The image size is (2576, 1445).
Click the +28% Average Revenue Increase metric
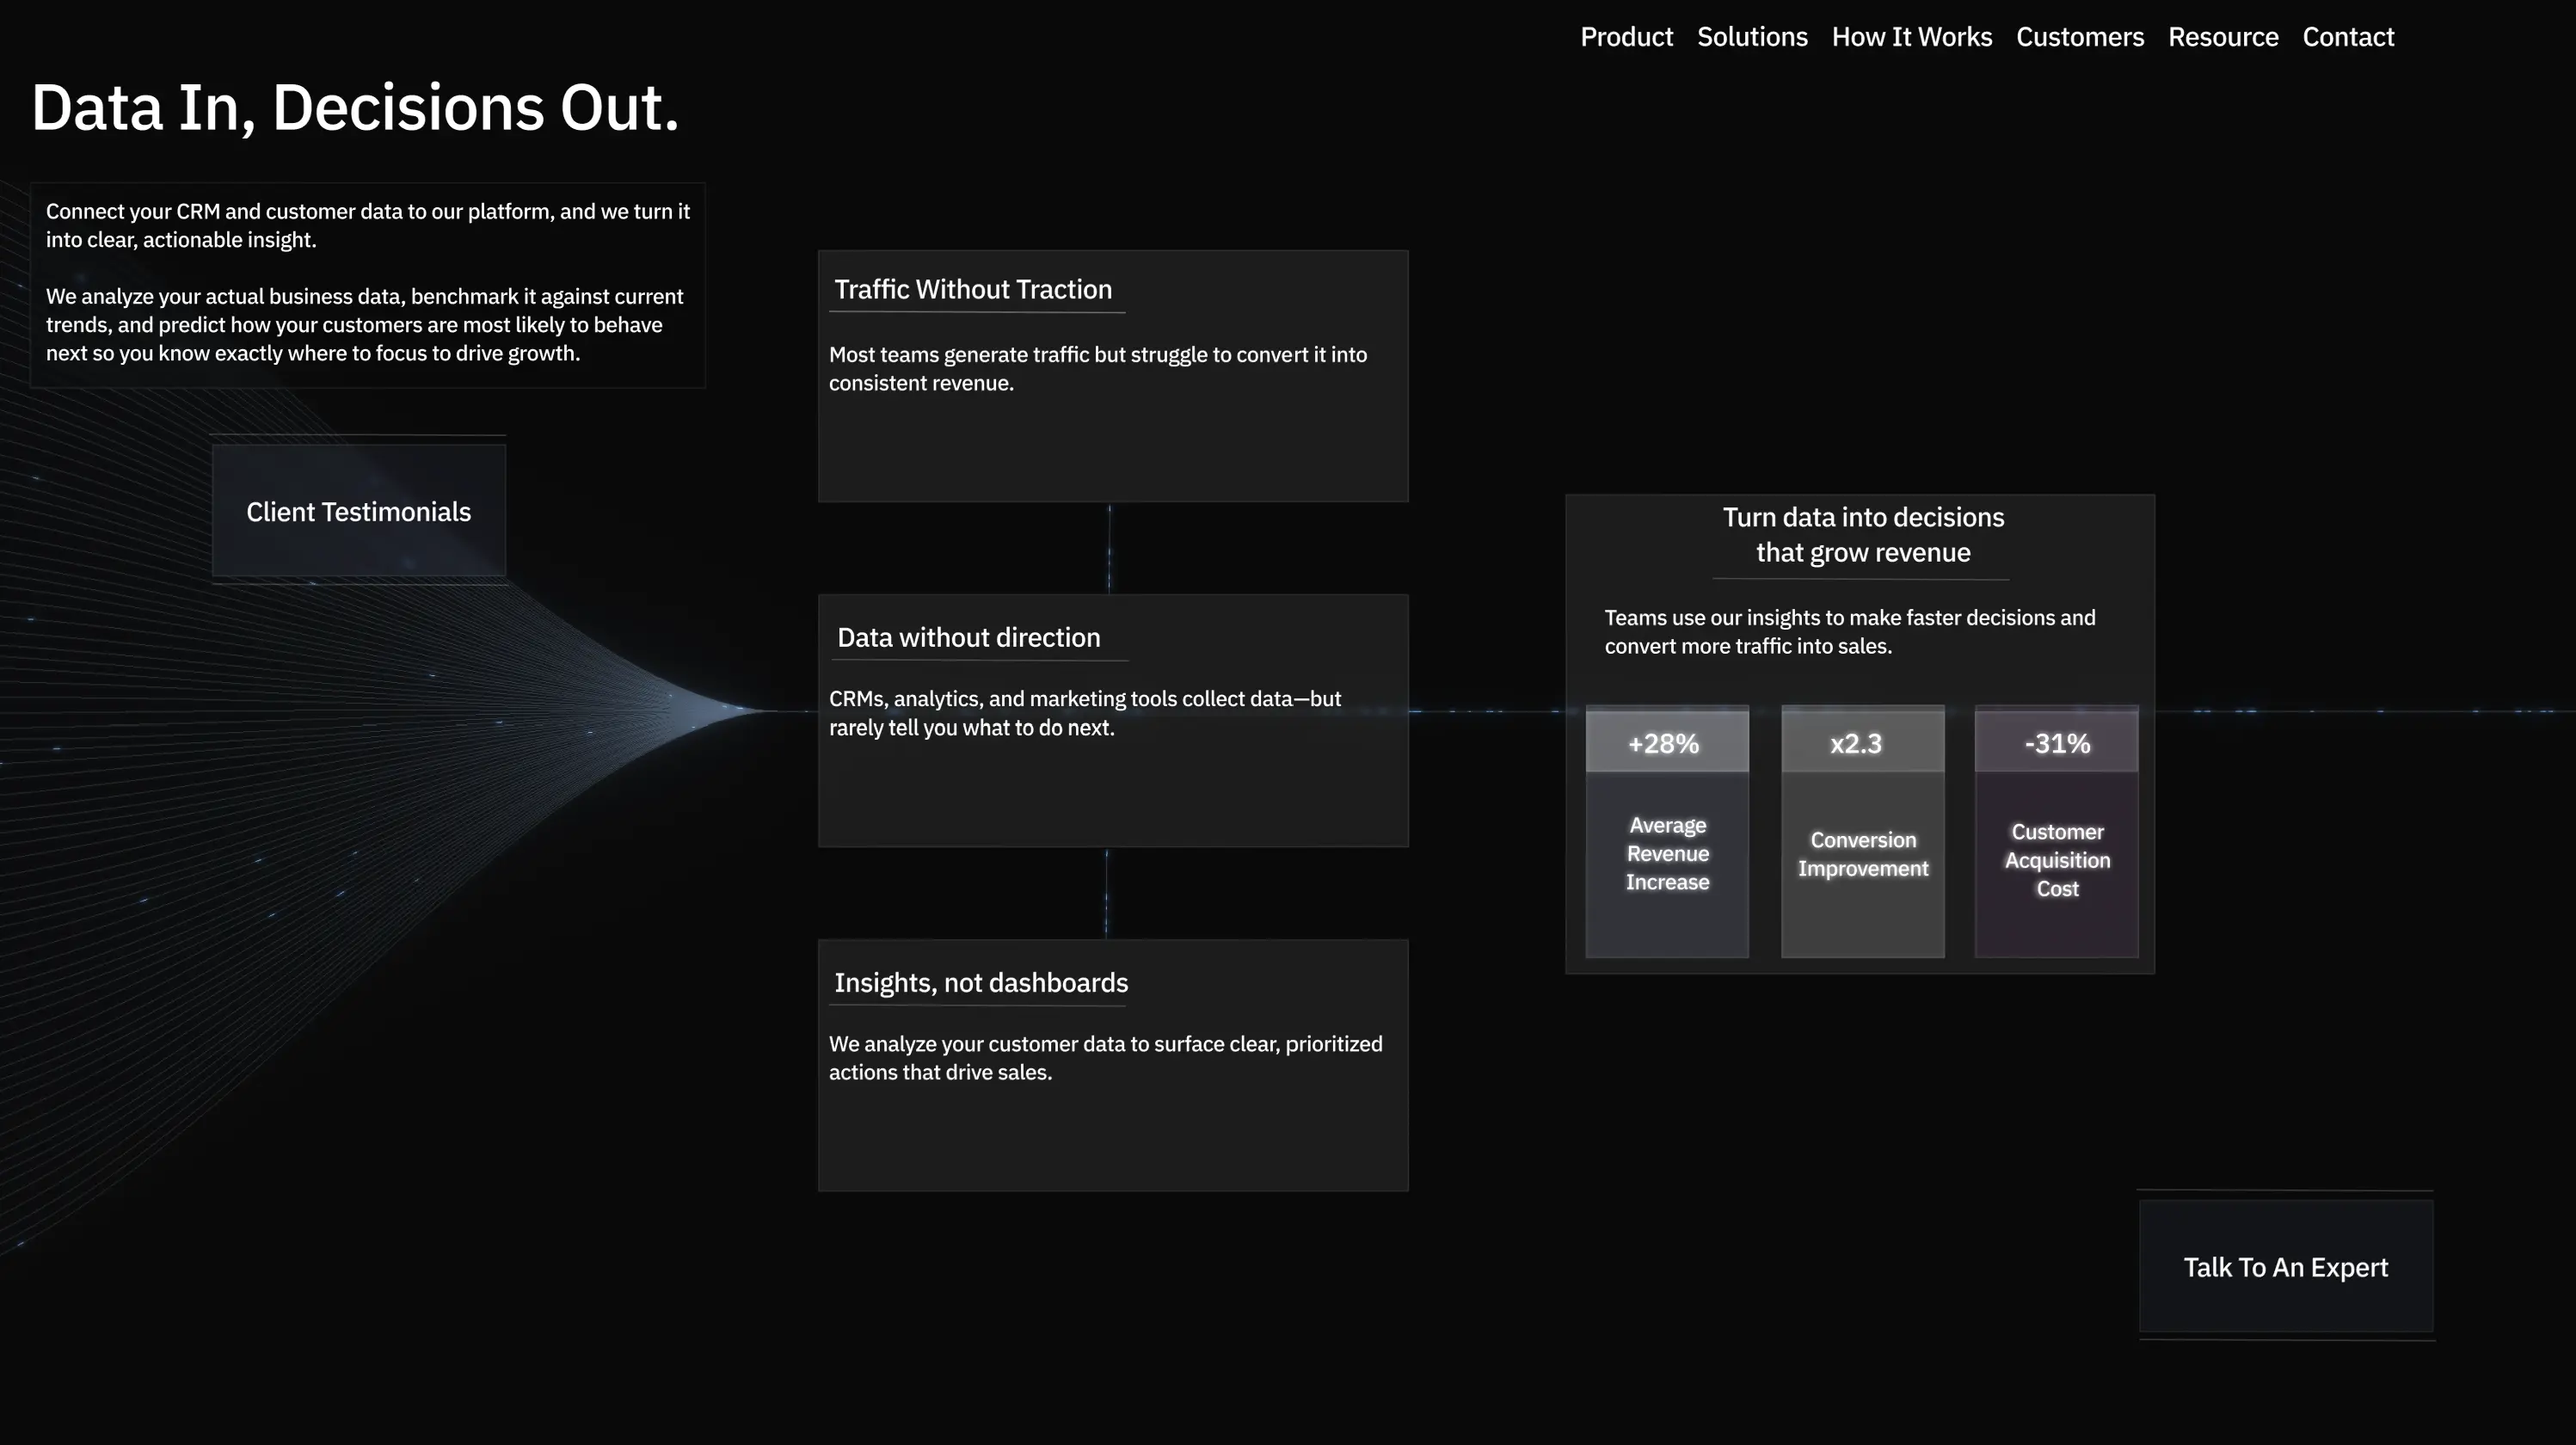(1666, 830)
